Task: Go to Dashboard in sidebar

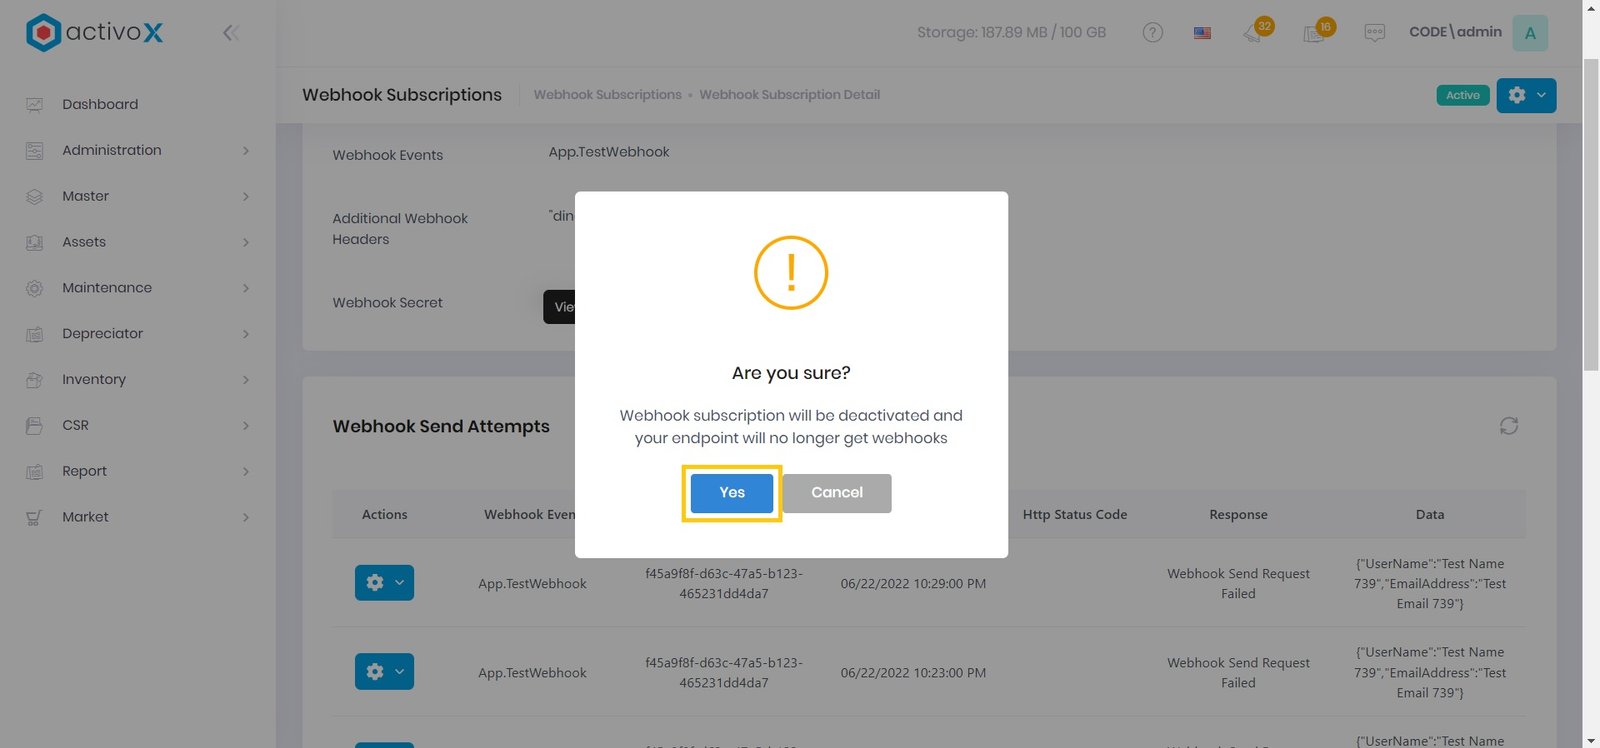Action: pos(100,104)
